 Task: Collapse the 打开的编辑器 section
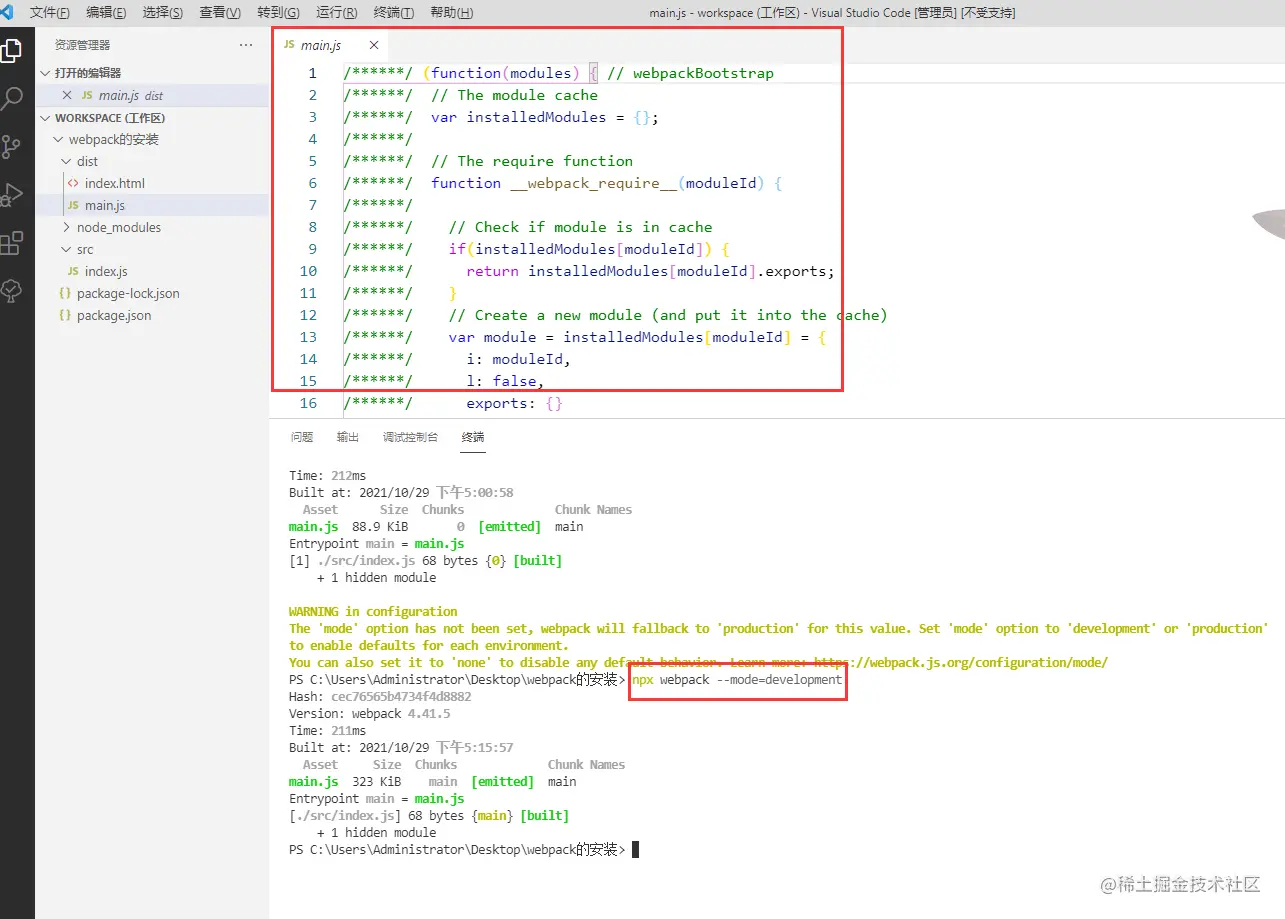tap(45, 73)
